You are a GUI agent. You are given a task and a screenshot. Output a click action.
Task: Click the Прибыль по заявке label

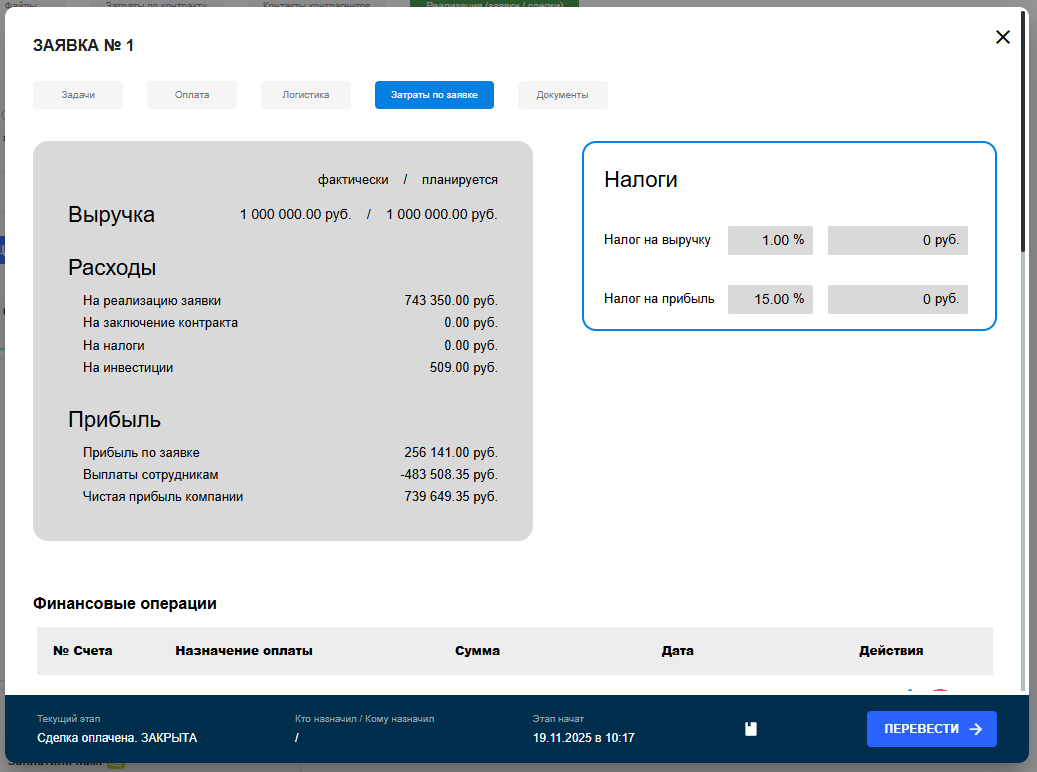[141, 452]
